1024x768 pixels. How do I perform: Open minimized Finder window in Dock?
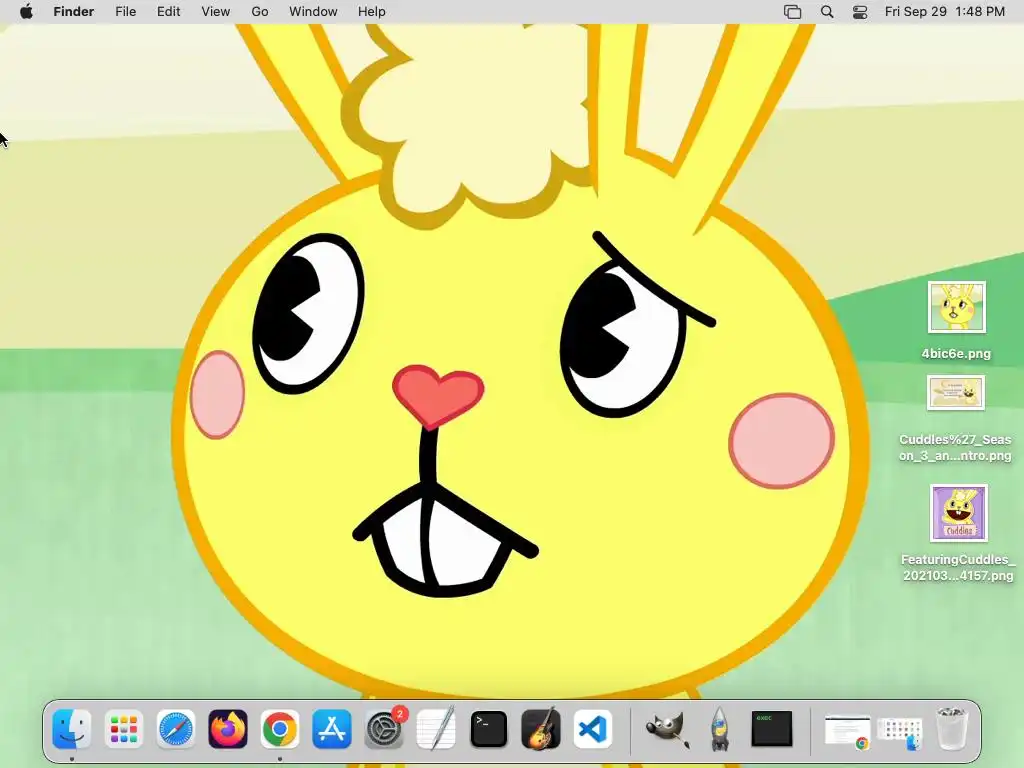click(x=900, y=733)
